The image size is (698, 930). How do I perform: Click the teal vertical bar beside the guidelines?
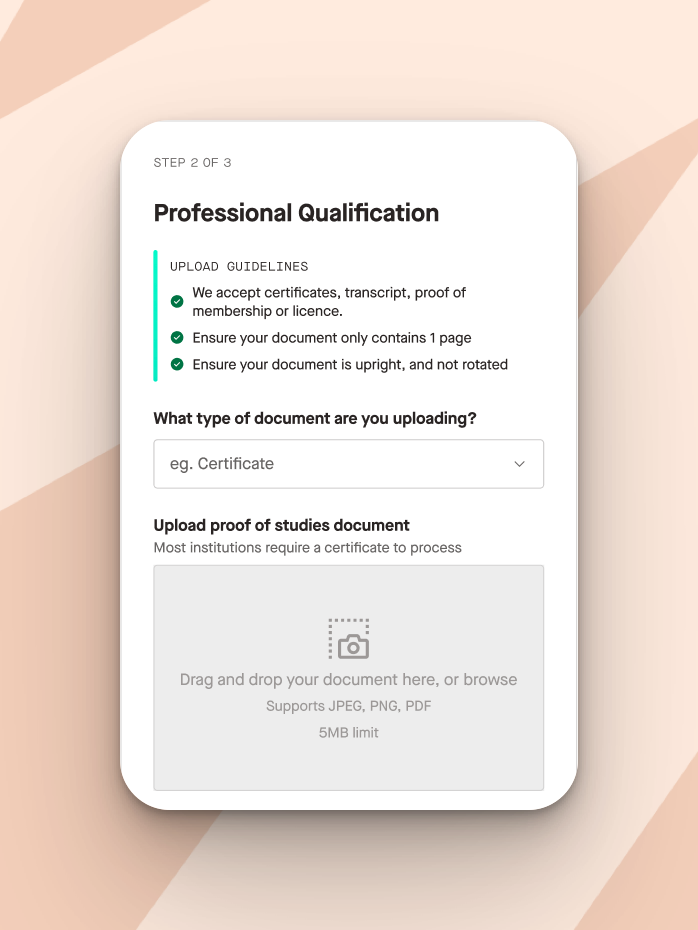click(x=155, y=316)
